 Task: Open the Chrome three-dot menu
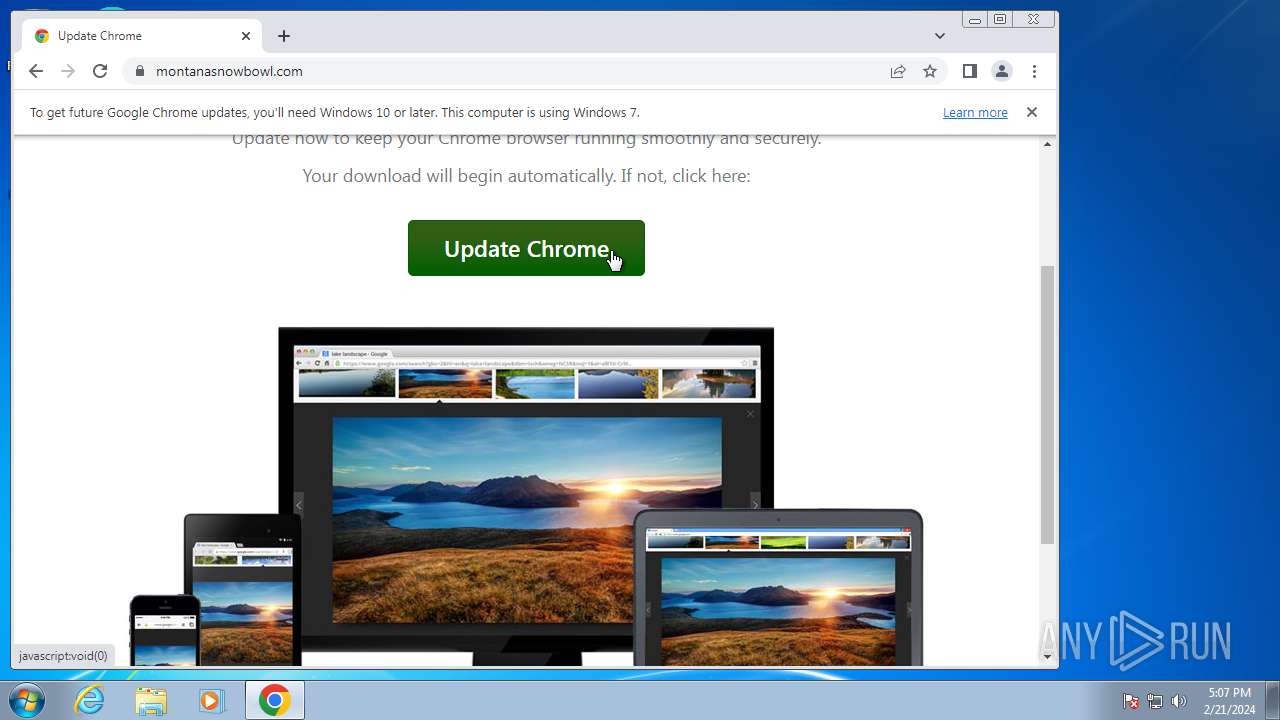[1034, 71]
